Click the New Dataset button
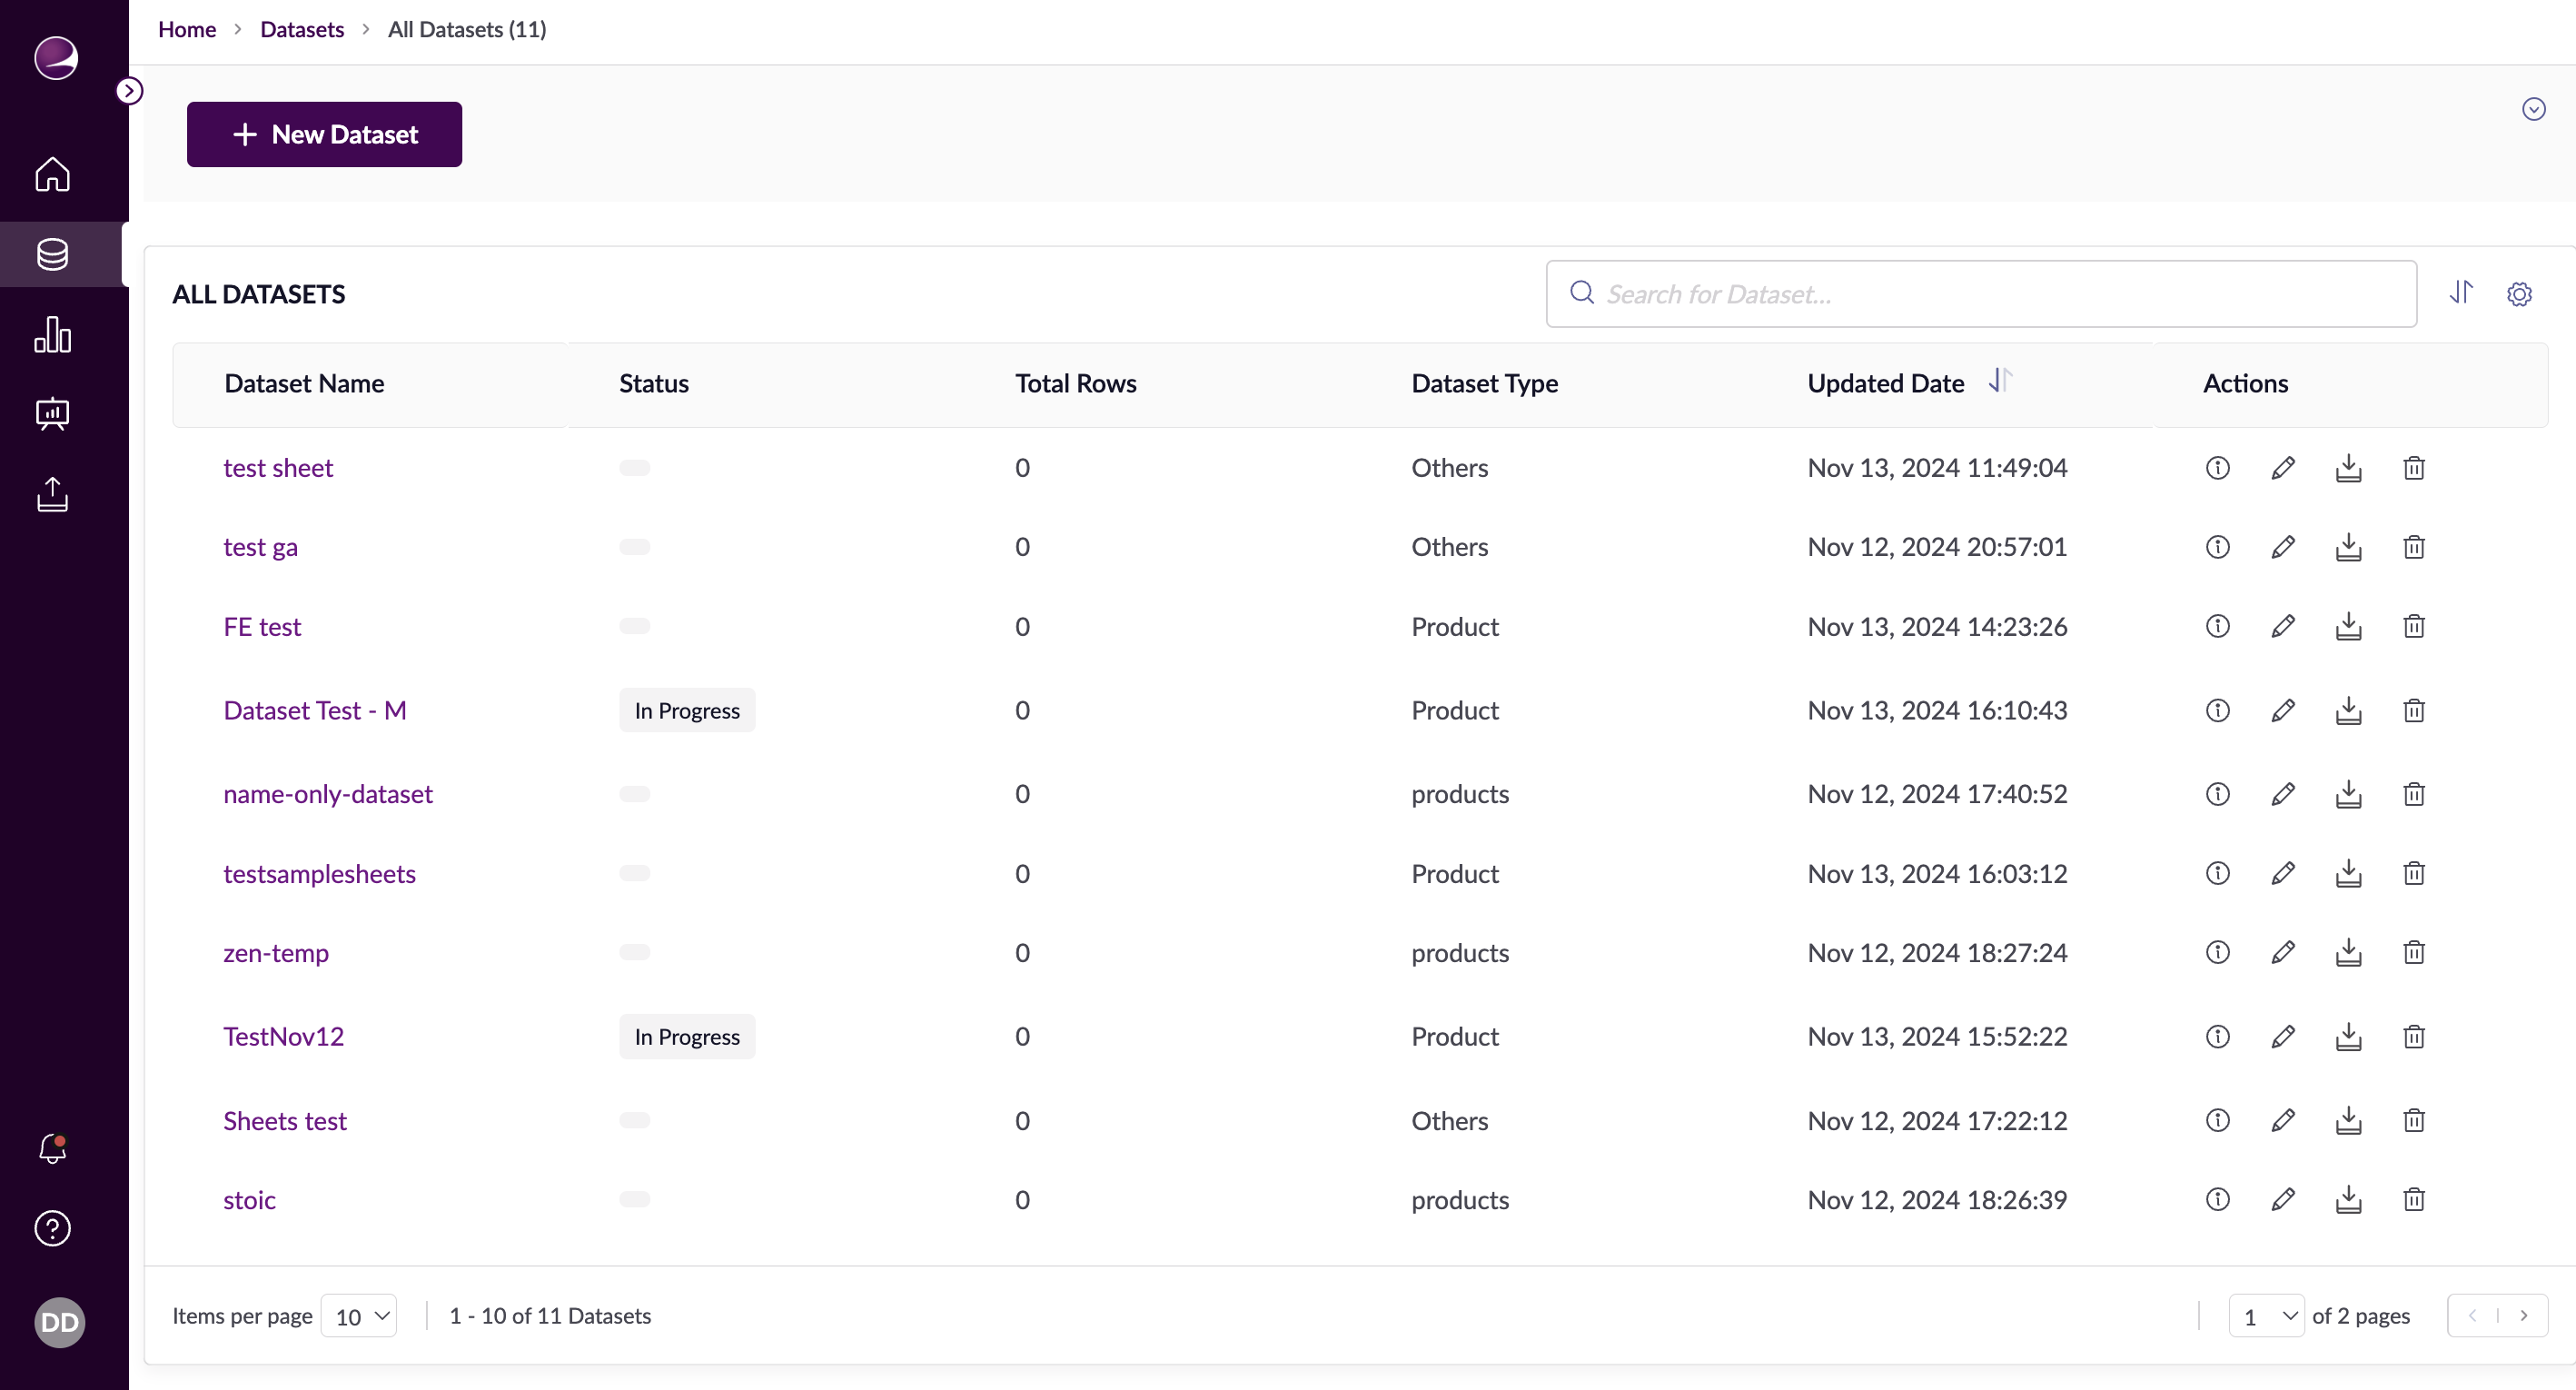The width and height of the screenshot is (2576, 1390). pos(324,134)
